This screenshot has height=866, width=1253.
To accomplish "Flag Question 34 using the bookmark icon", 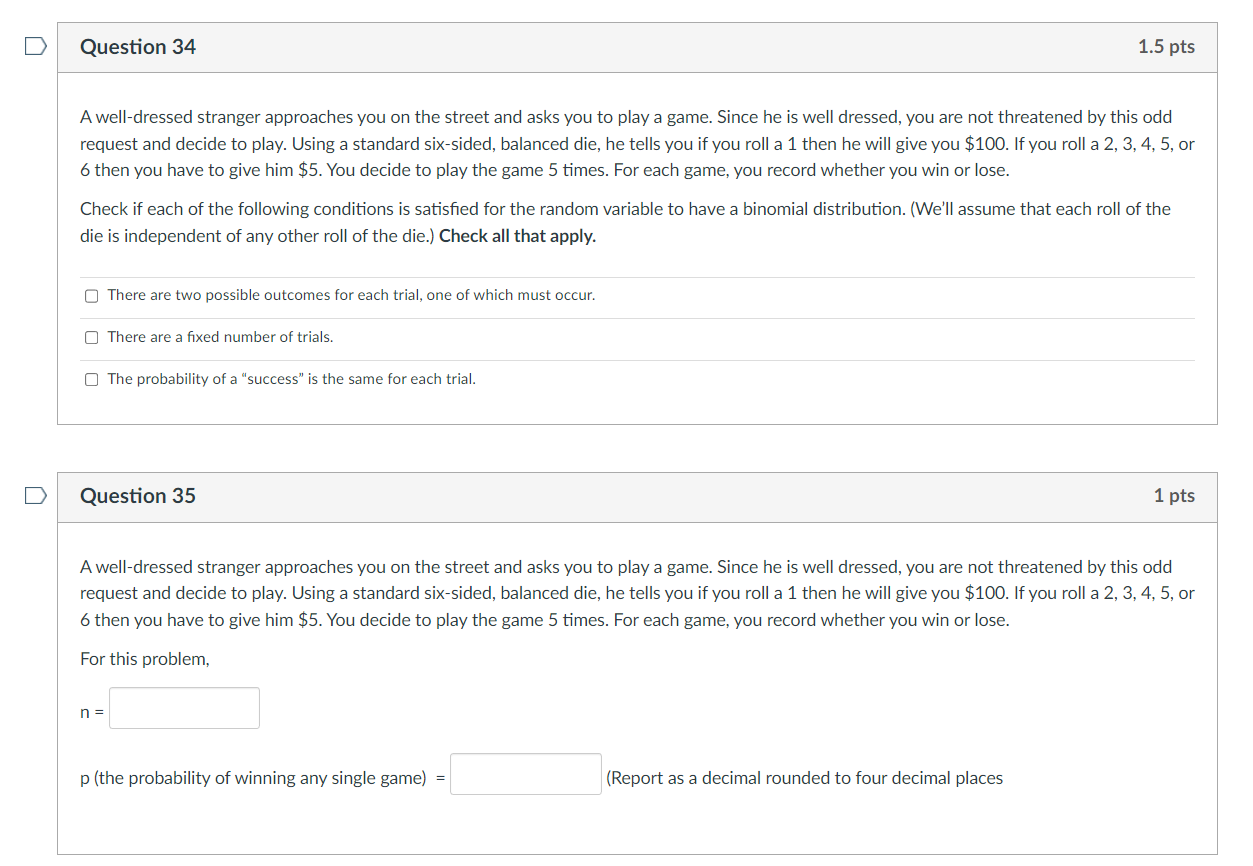I will (34, 45).
